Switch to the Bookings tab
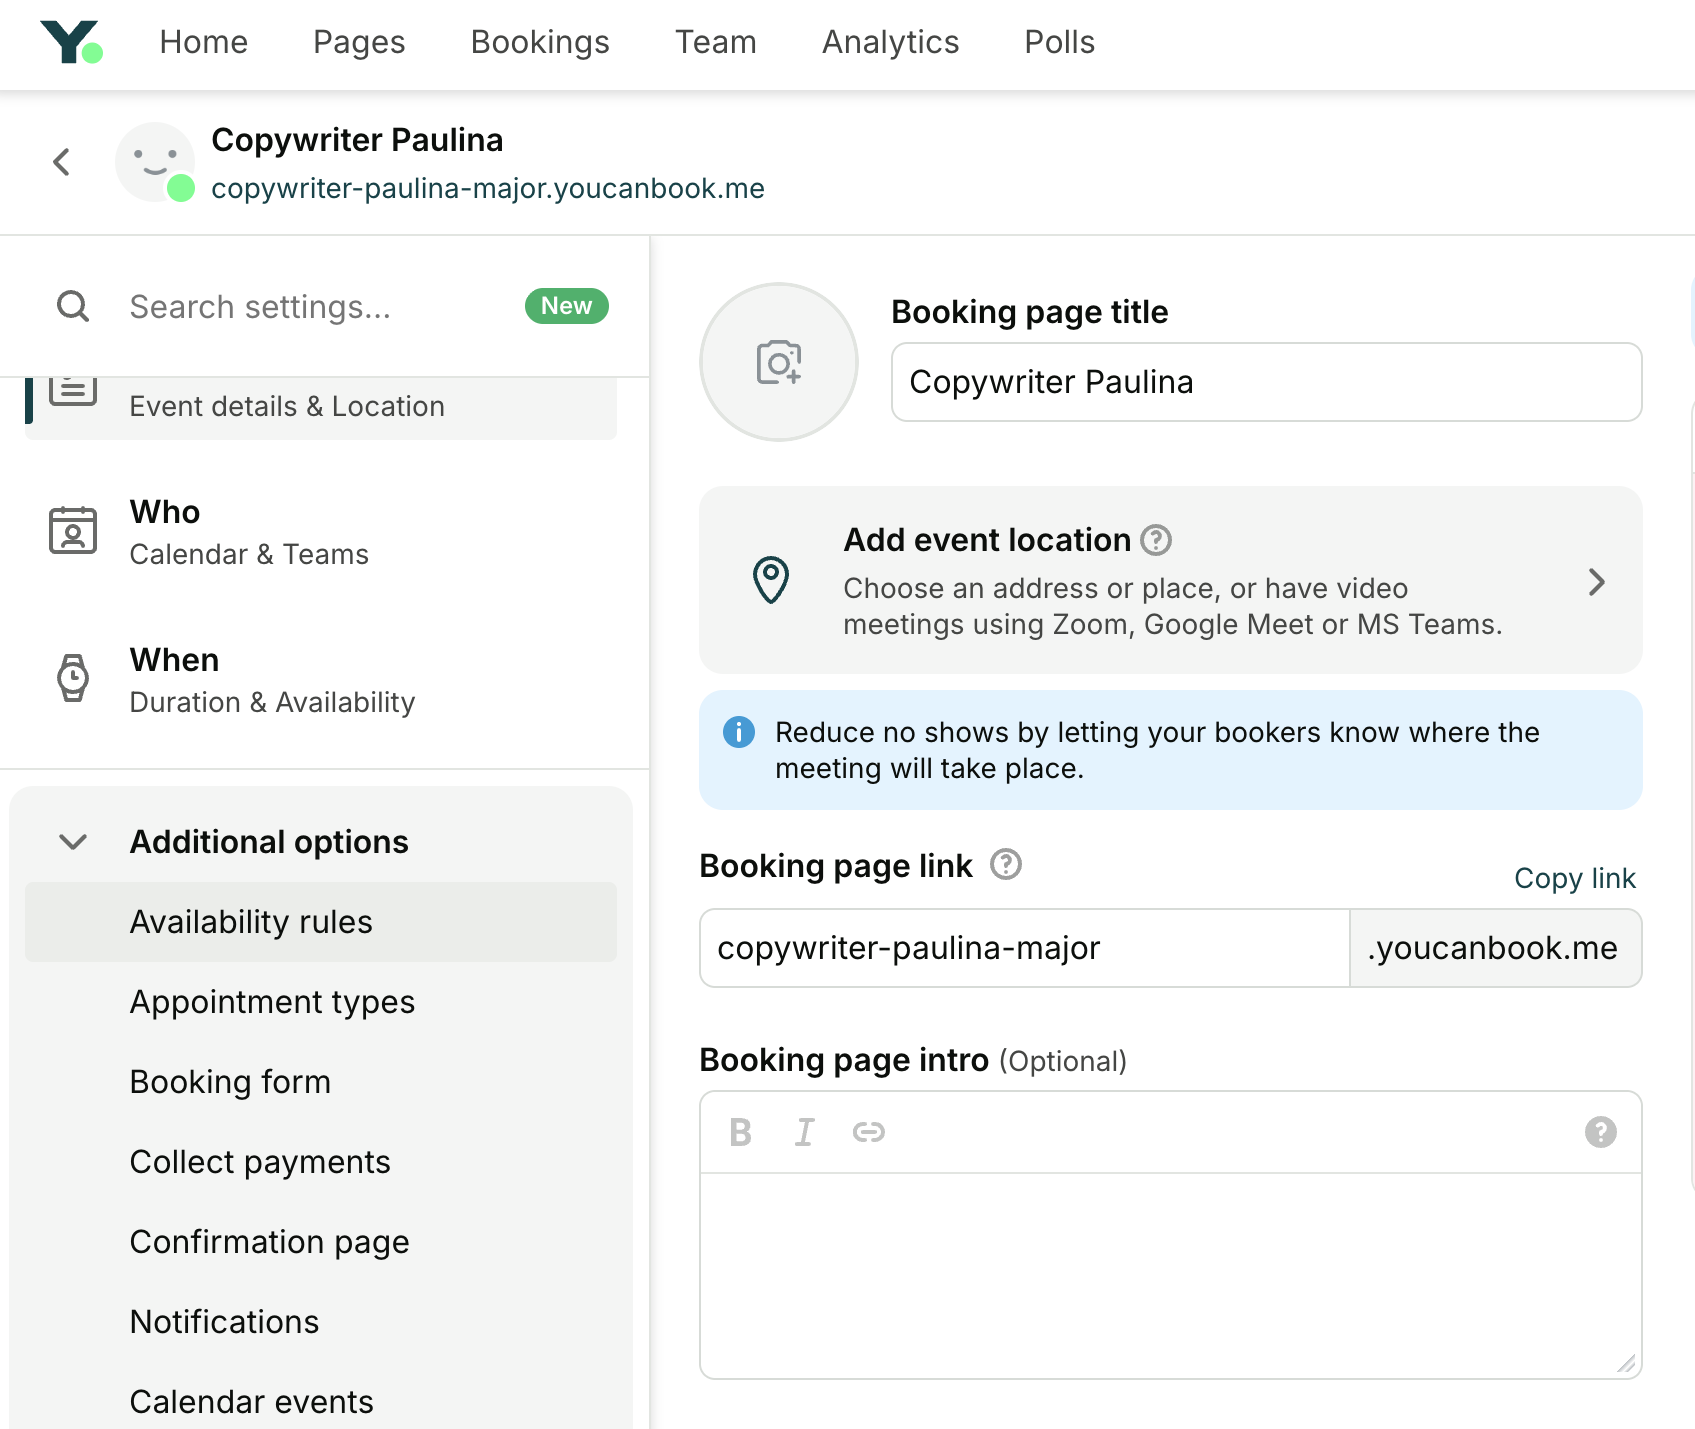The height and width of the screenshot is (1429, 1695). [539, 42]
